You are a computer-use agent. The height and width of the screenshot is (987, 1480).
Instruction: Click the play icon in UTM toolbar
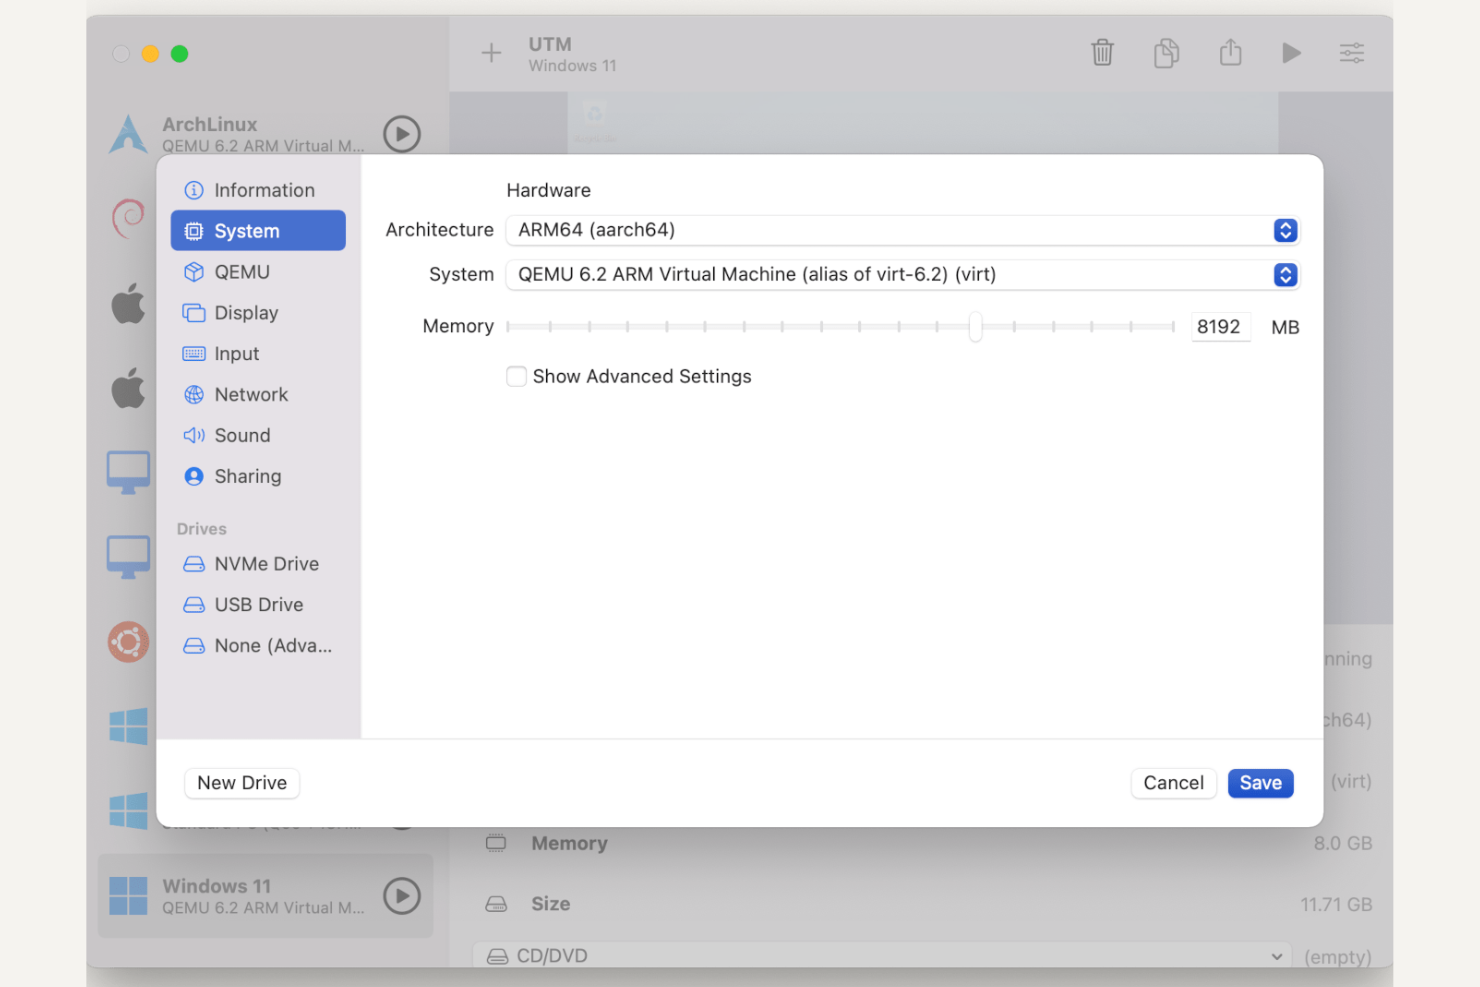click(1291, 53)
